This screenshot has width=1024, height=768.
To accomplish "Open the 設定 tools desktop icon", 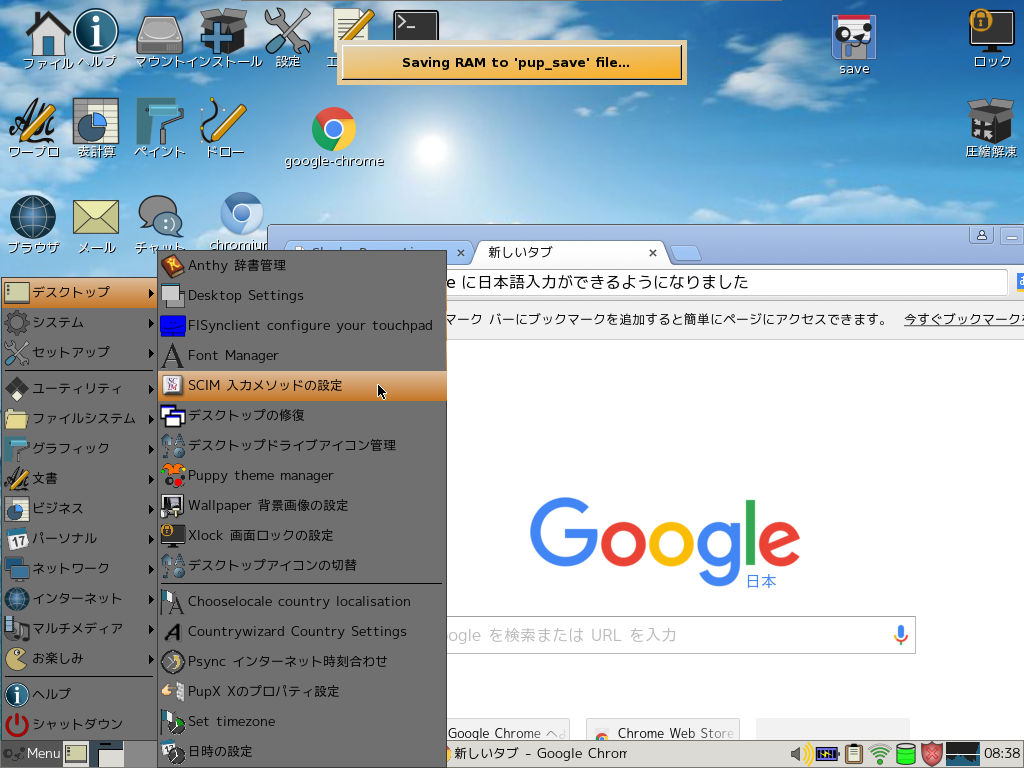I will coord(287,39).
